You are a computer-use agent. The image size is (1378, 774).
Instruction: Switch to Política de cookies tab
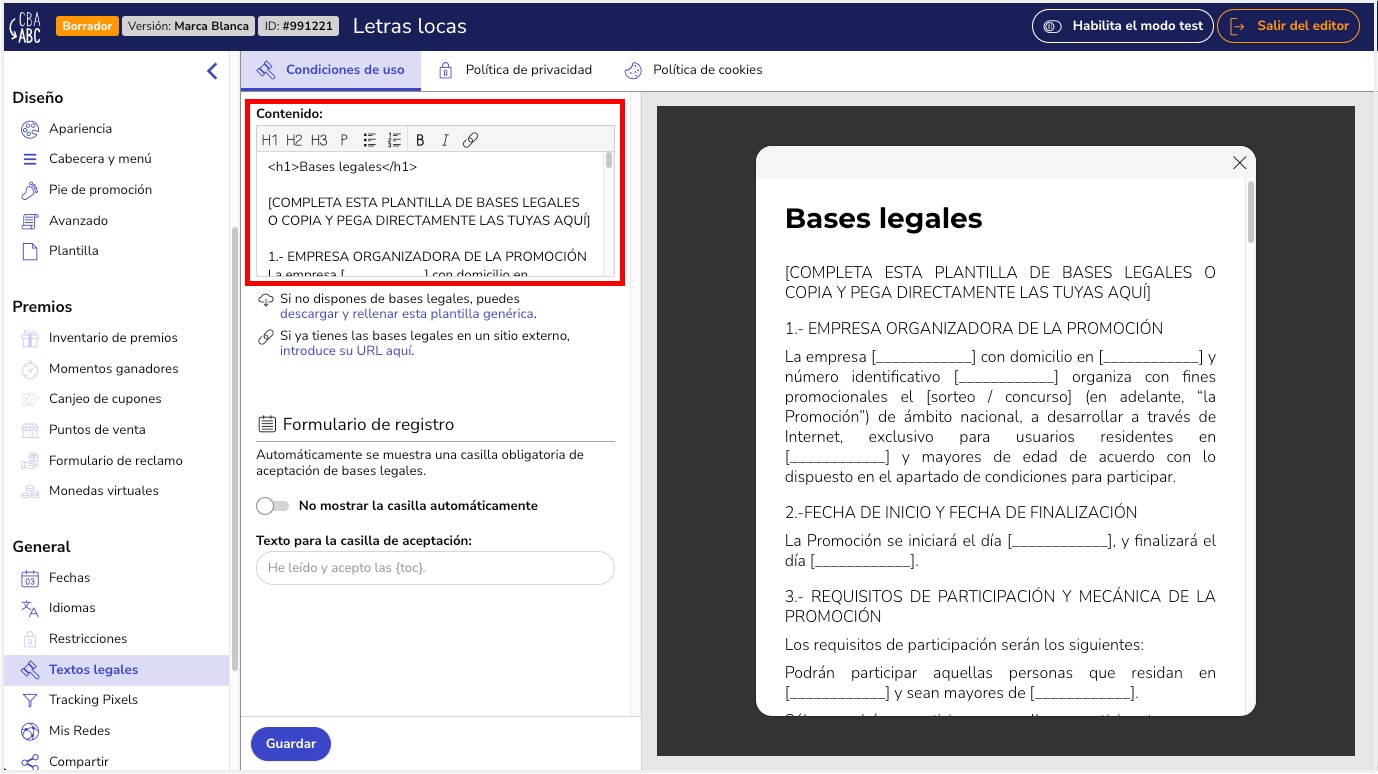(693, 70)
